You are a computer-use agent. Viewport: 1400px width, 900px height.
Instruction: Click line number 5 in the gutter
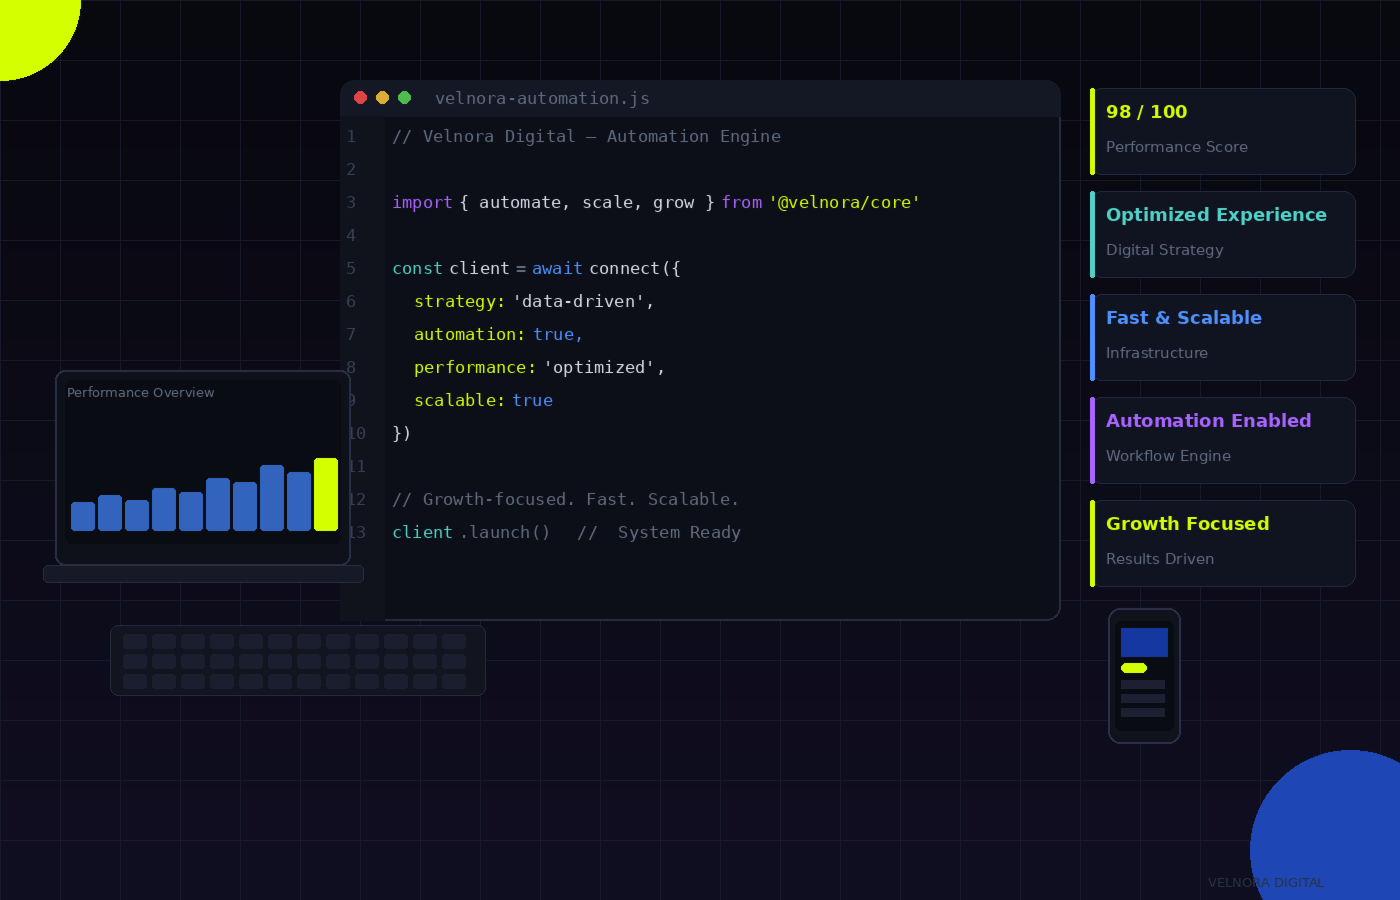tap(351, 268)
